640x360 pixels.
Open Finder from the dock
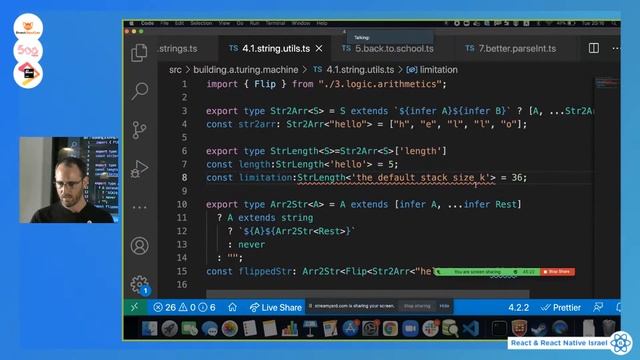click(x=149, y=329)
